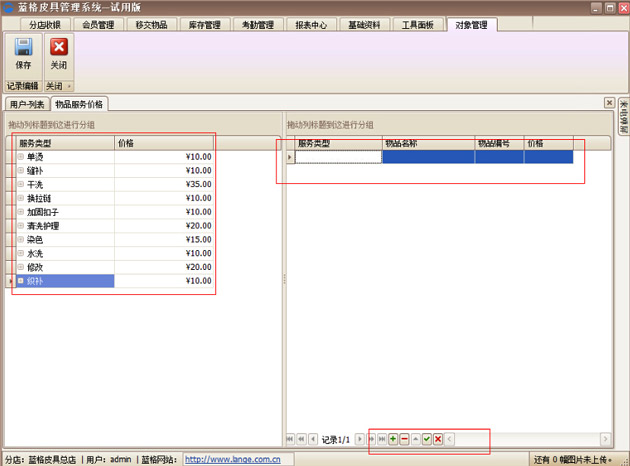The height and width of the screenshot is (466, 630).
Task: Close the document tab with panel X button
Action: pyautogui.click(x=609, y=103)
